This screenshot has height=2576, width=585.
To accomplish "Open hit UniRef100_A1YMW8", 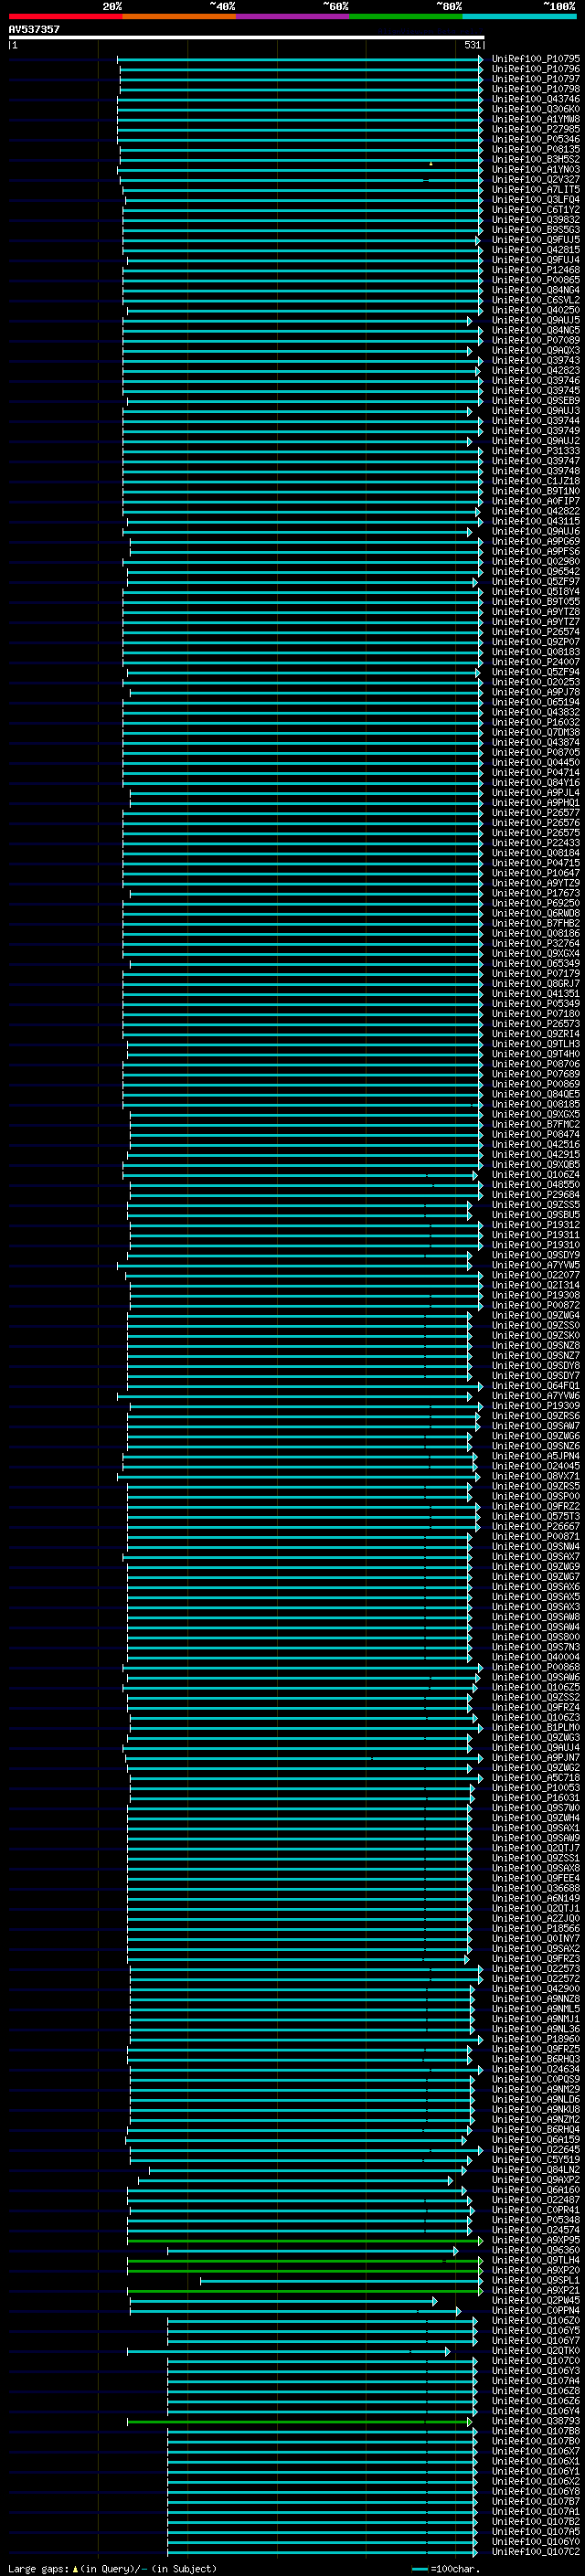I will point(536,119).
